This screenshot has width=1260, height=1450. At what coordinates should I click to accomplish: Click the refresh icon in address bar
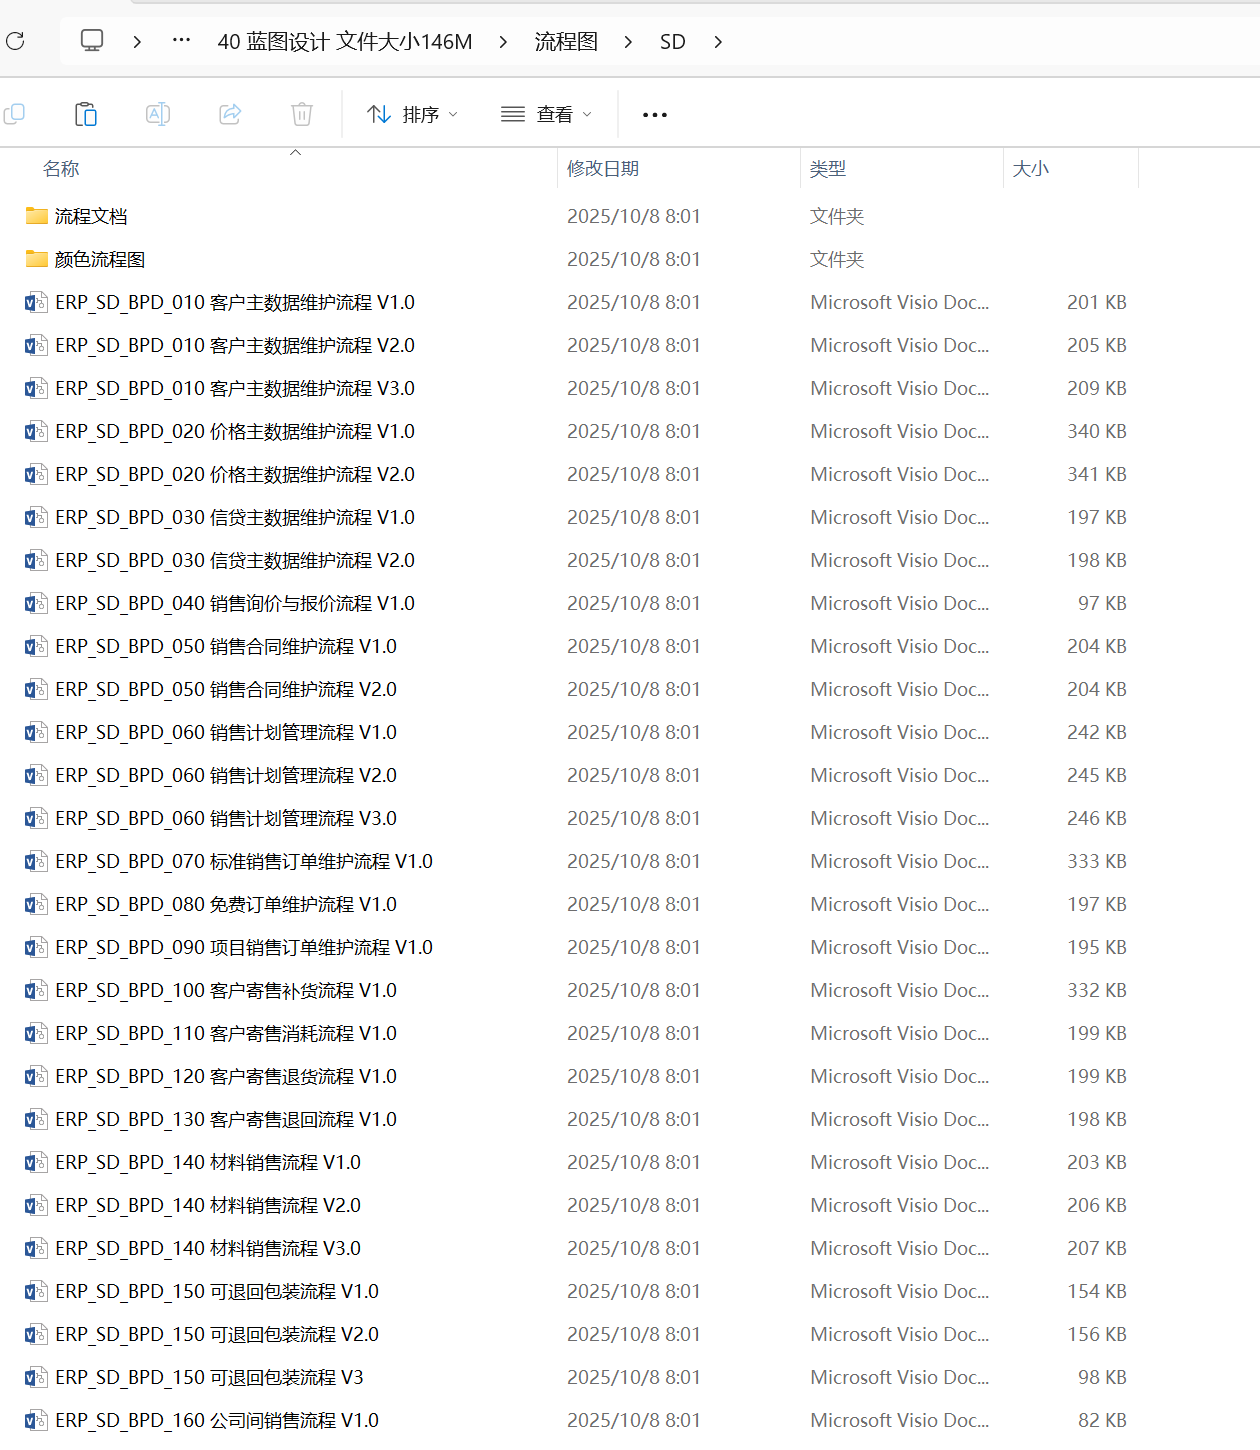[x=15, y=41]
